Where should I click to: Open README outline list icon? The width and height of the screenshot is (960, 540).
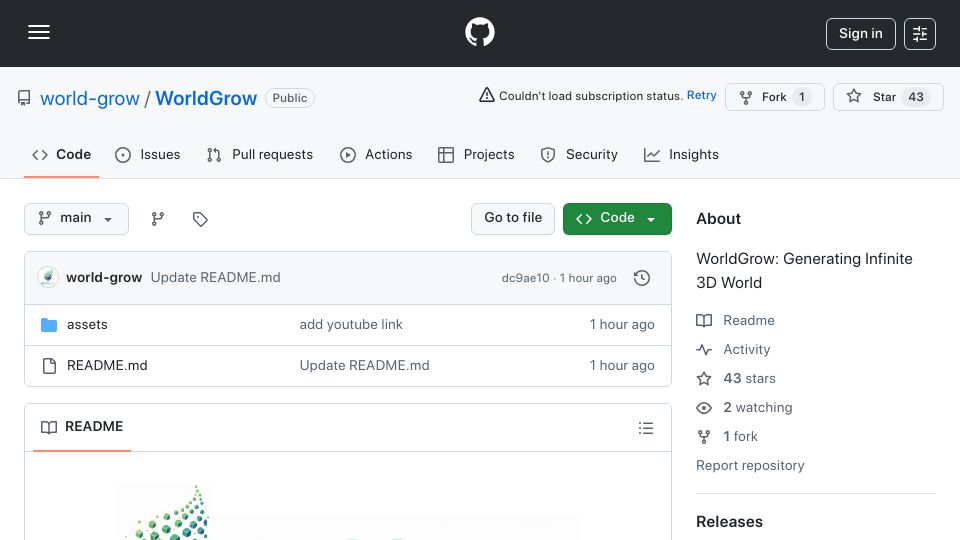[x=646, y=428]
